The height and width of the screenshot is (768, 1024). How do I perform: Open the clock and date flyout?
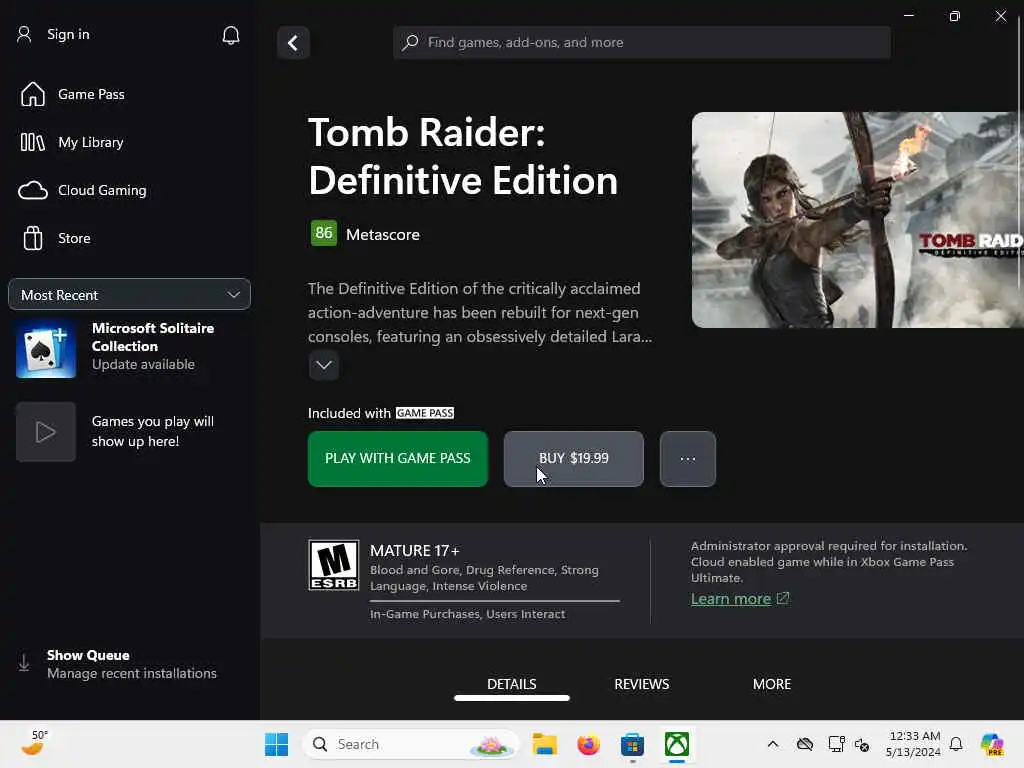(x=913, y=744)
